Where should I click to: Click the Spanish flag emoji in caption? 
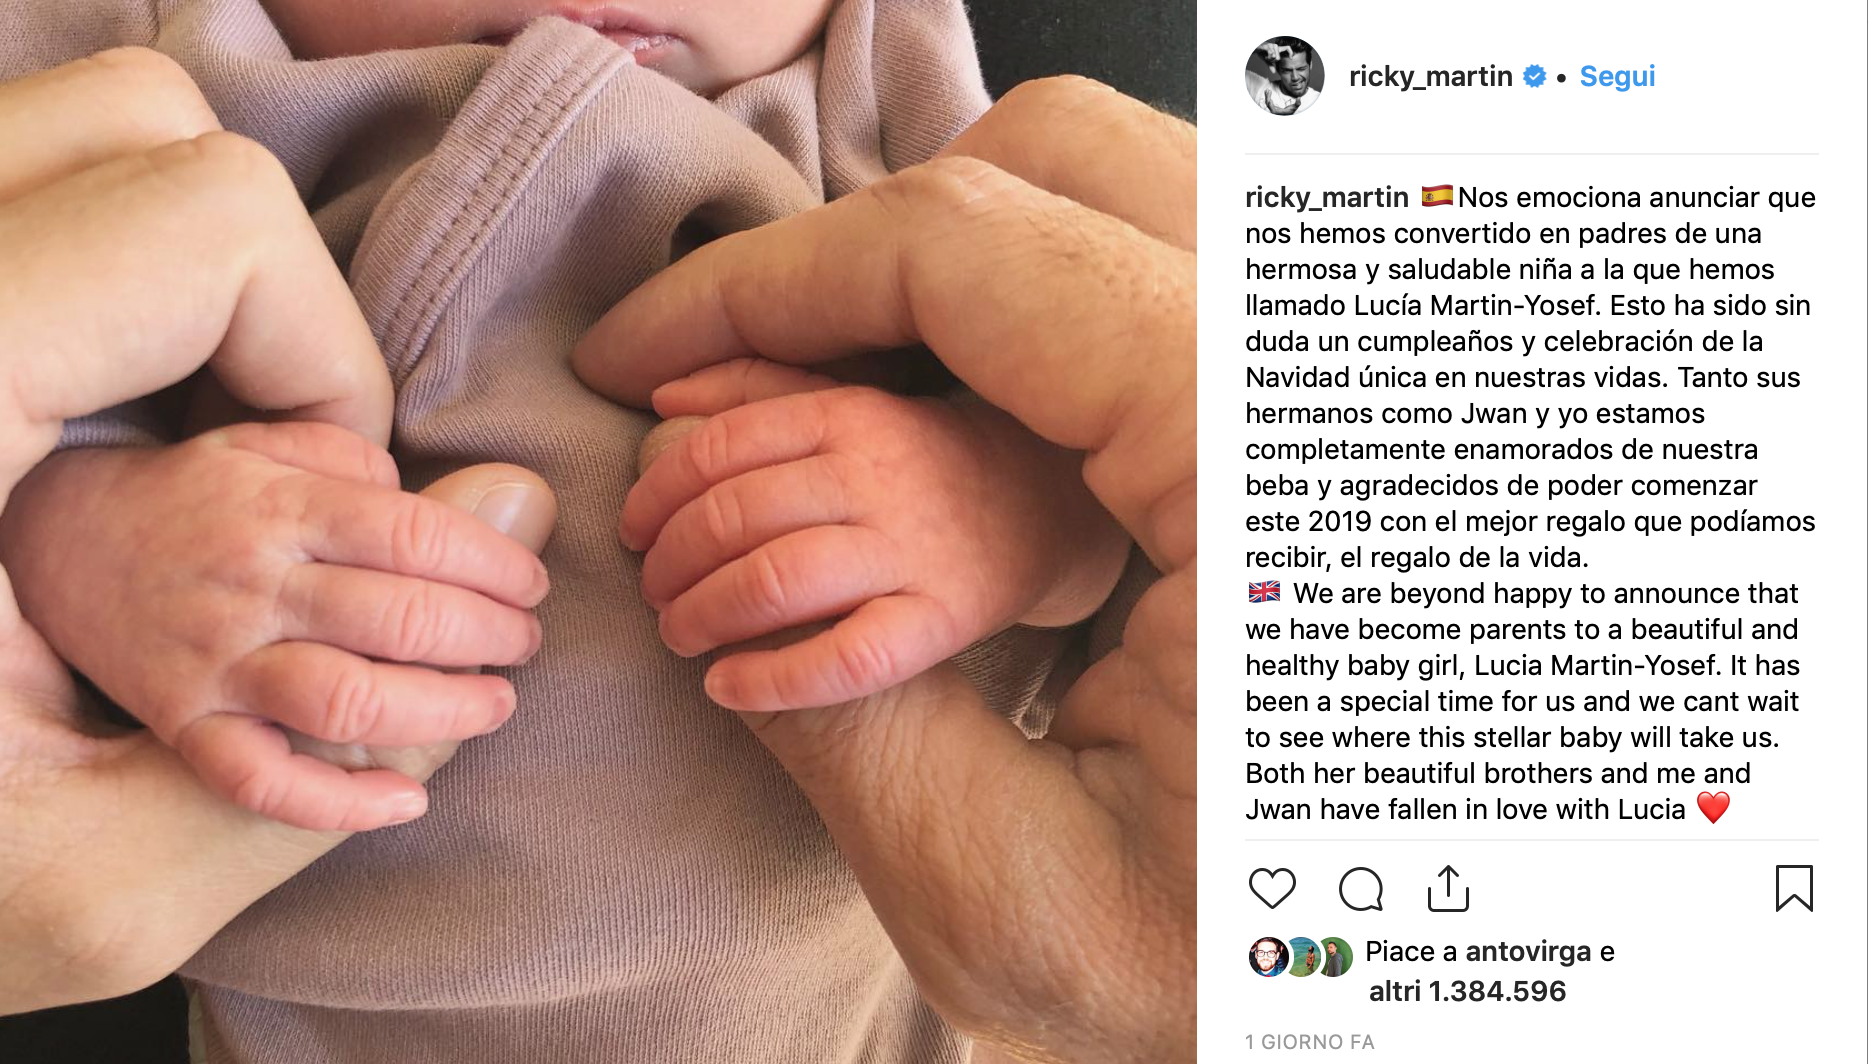tap(1437, 196)
